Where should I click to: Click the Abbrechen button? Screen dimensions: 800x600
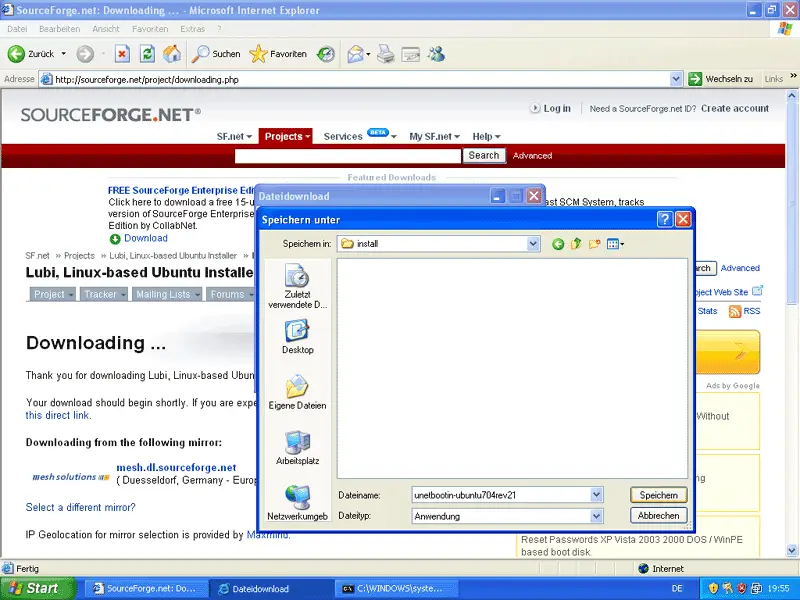(659, 515)
